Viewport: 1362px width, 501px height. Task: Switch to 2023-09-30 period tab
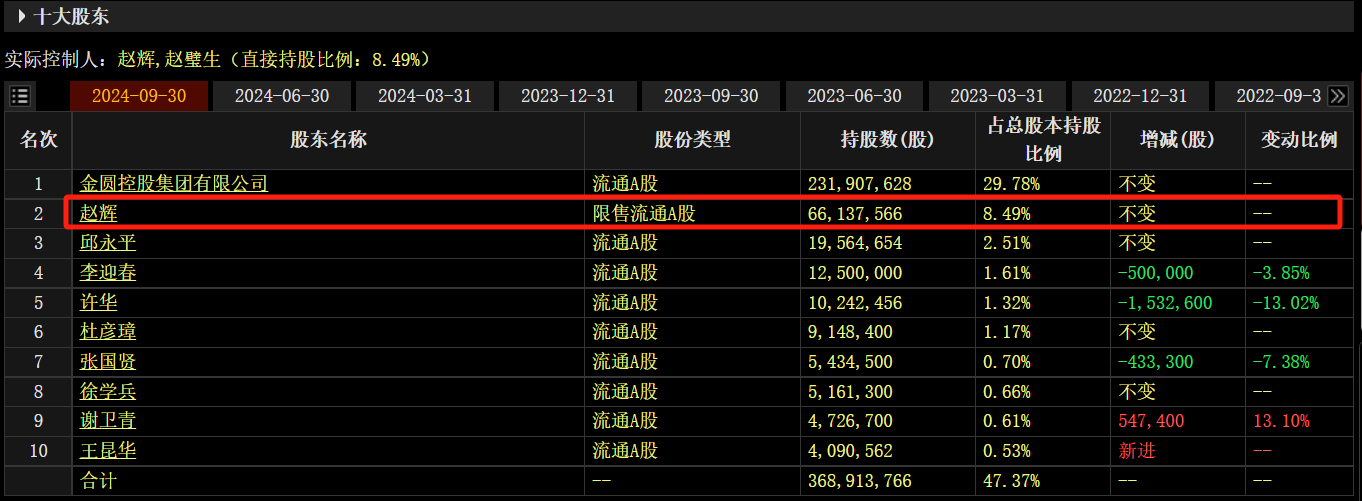[711, 96]
